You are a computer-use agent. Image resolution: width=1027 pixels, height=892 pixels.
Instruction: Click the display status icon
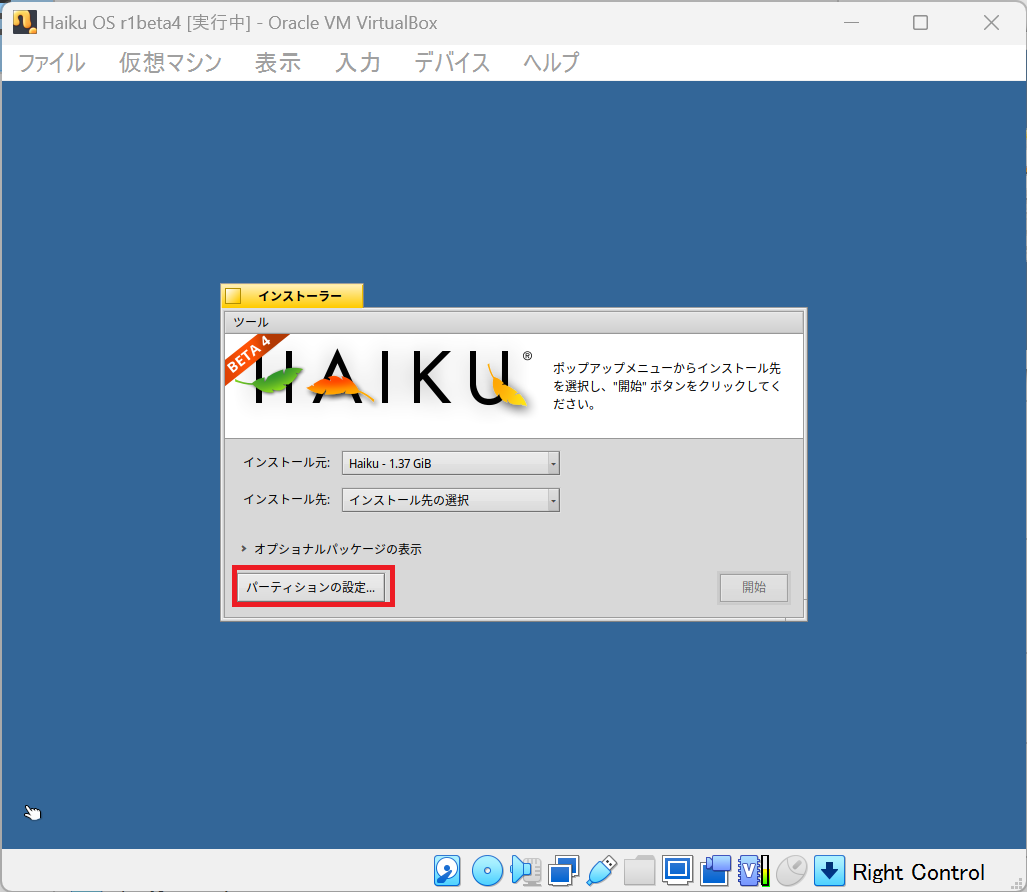(x=677, y=871)
